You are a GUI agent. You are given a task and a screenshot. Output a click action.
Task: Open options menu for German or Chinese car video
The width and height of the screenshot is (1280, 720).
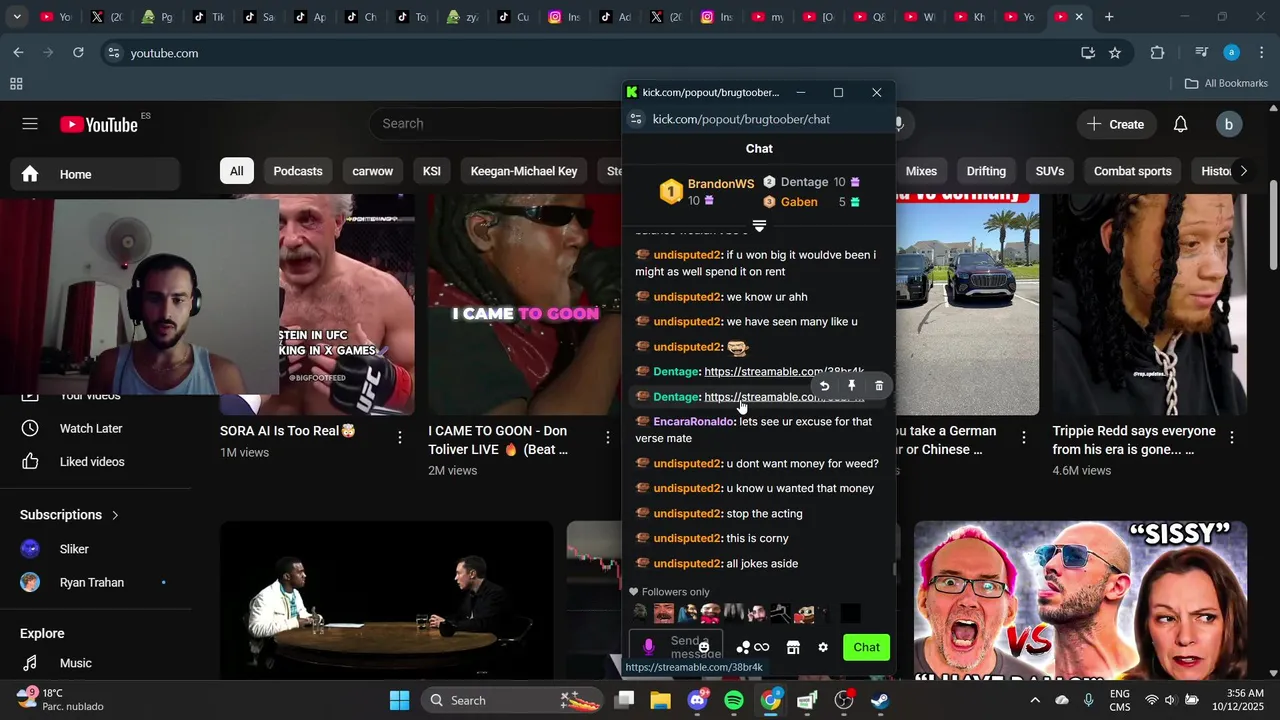pos(1024,438)
